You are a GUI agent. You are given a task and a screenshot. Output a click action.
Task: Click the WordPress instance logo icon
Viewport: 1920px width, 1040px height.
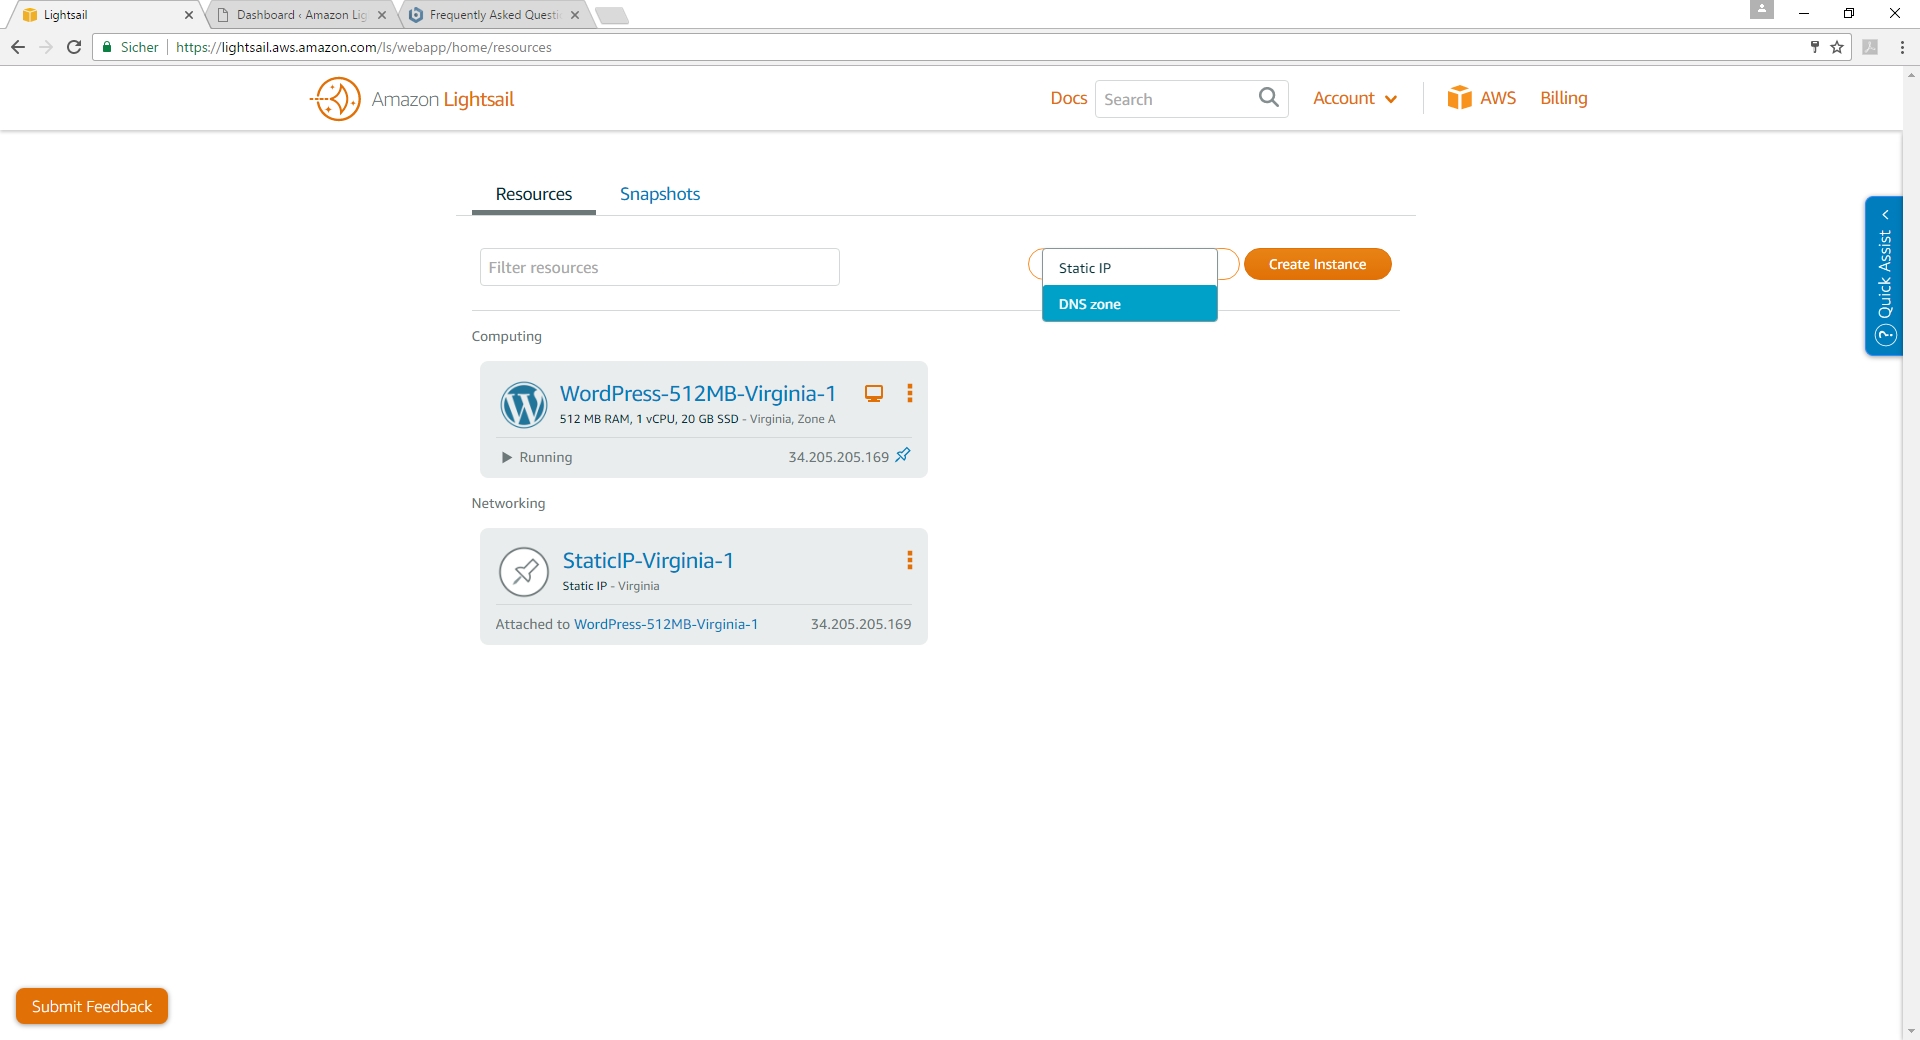click(x=524, y=405)
